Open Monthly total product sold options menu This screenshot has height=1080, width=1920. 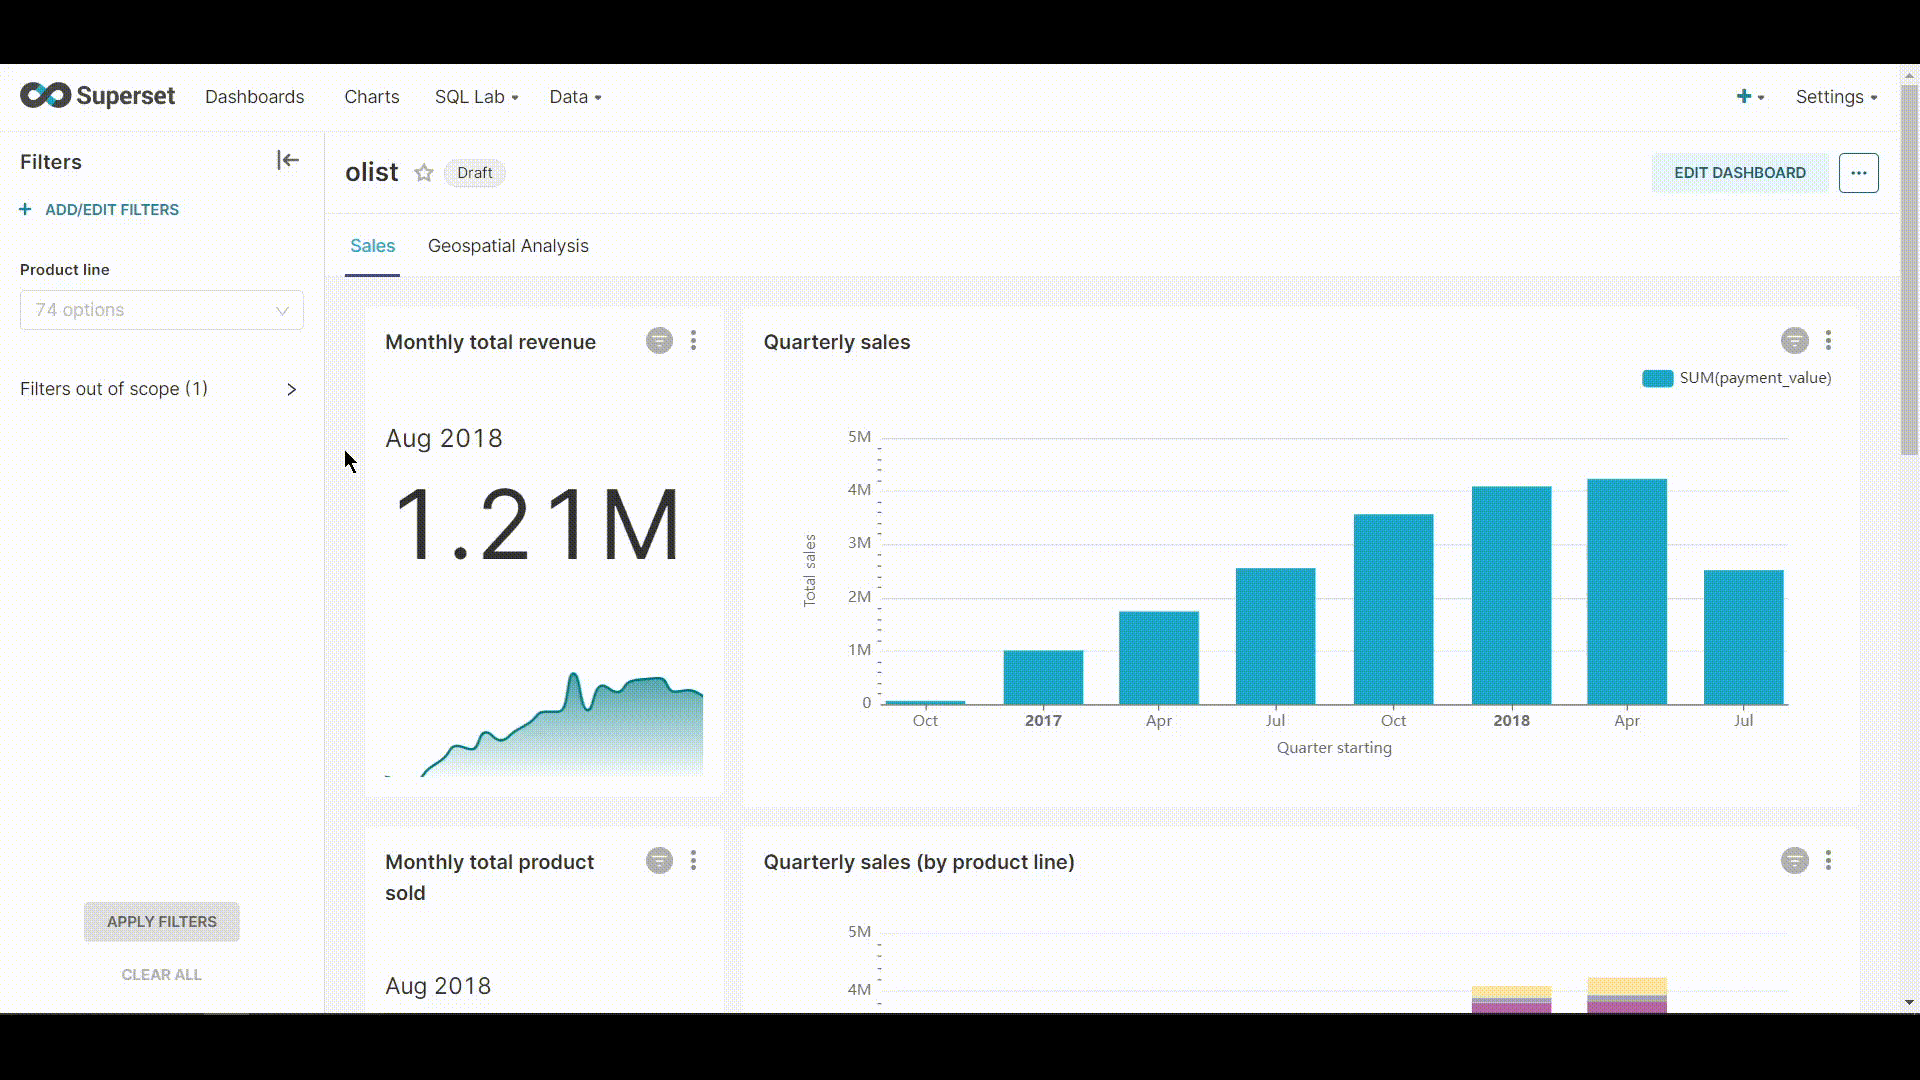coord(694,861)
